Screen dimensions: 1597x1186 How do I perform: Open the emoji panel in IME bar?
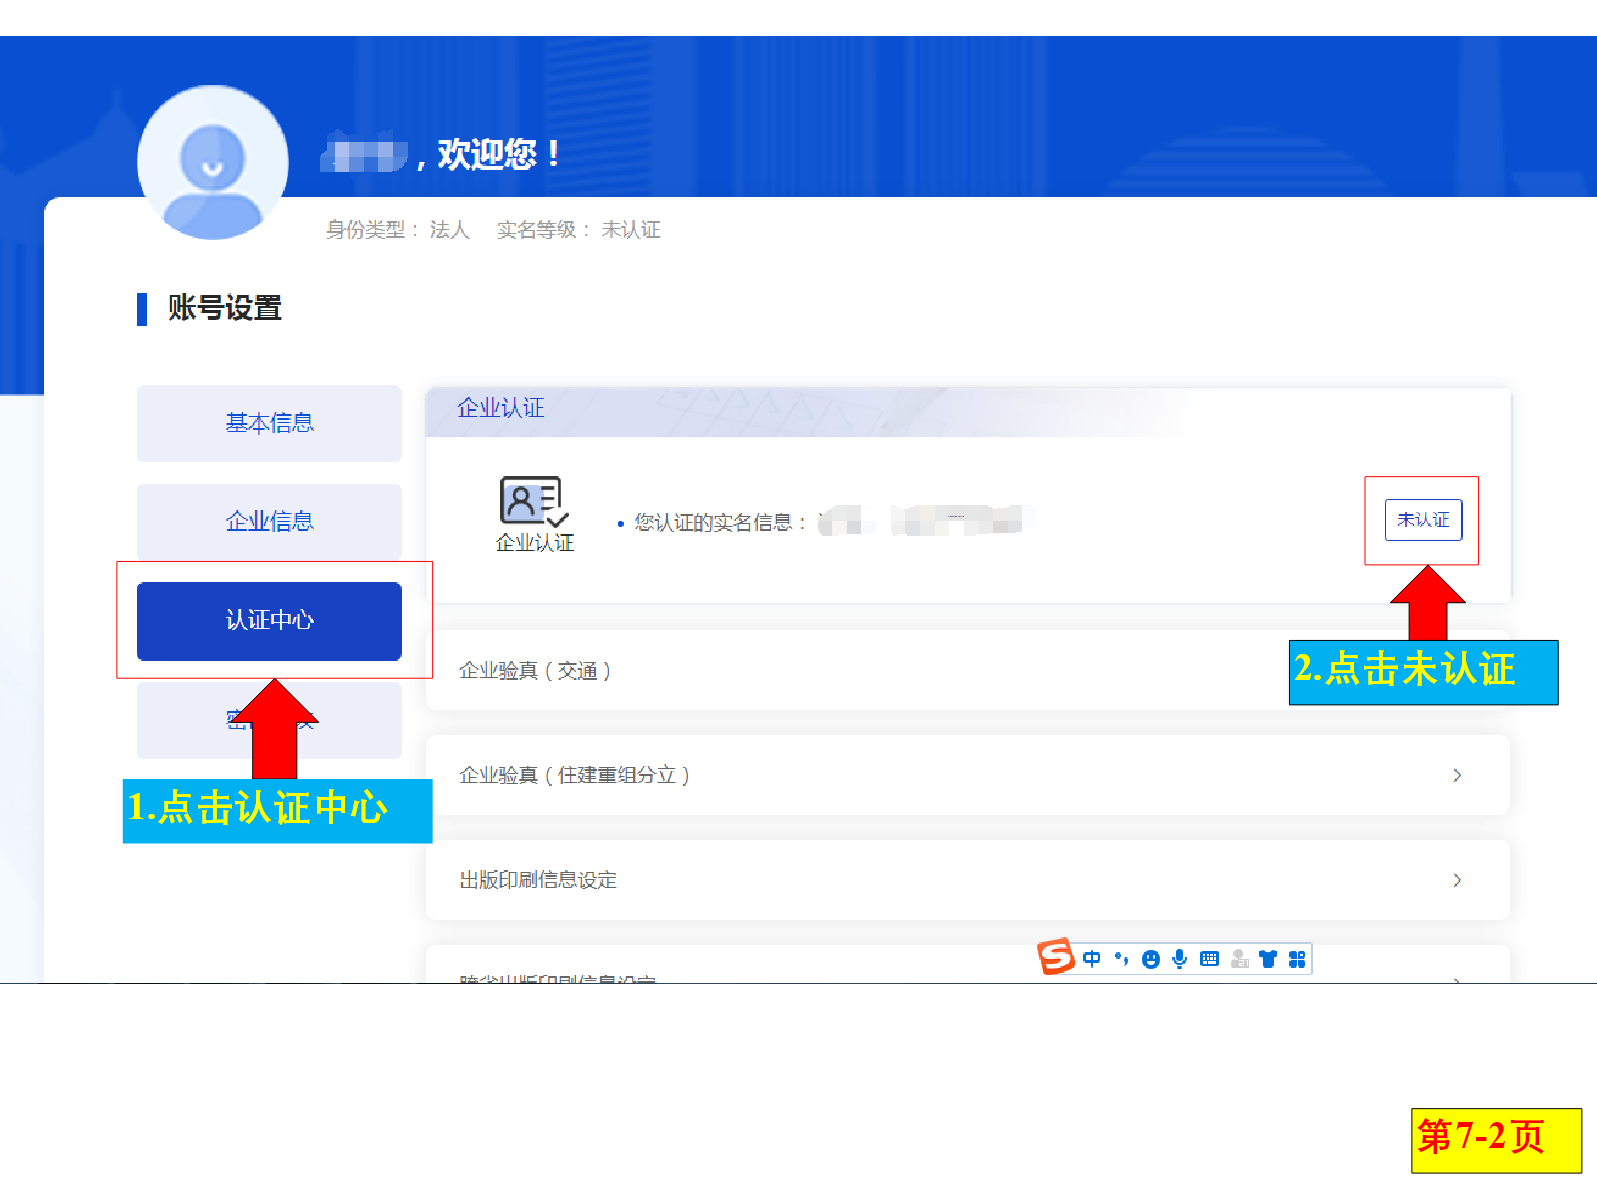click(x=1151, y=959)
